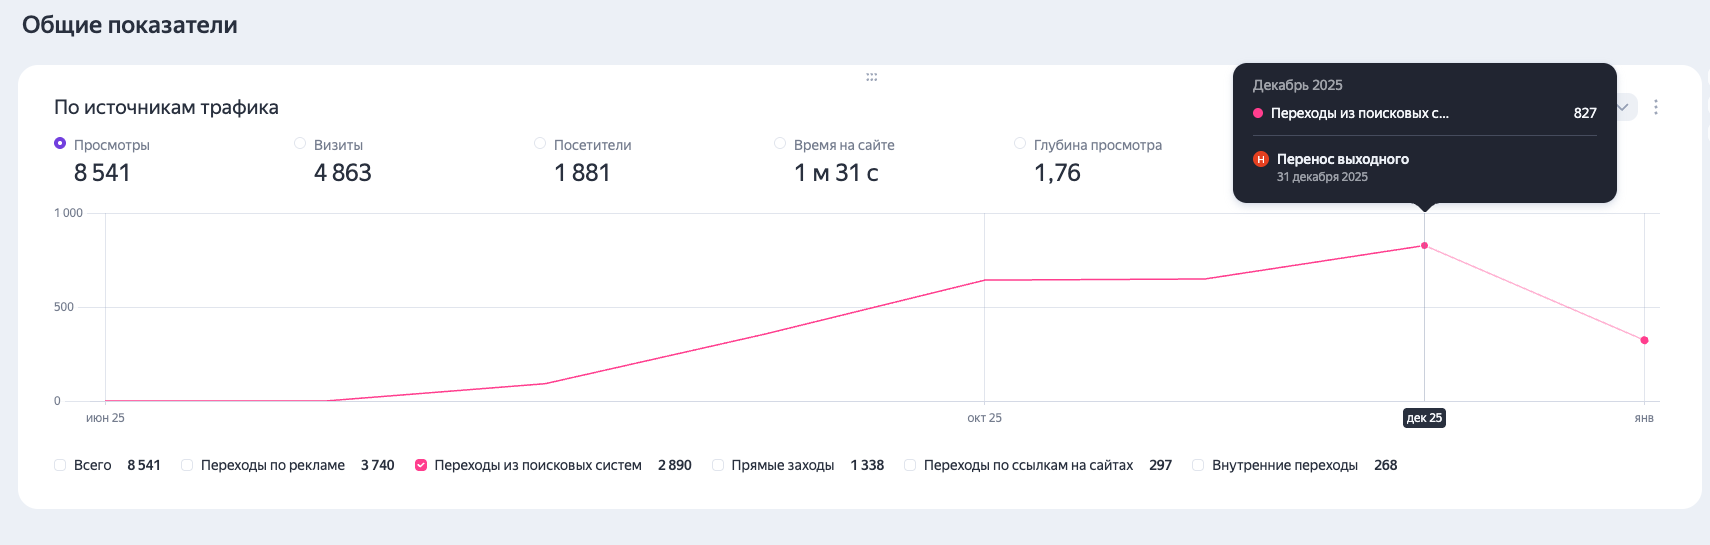Enable Внутренние переходы series checkbox
Screen dimensions: 1710x545
1198,465
